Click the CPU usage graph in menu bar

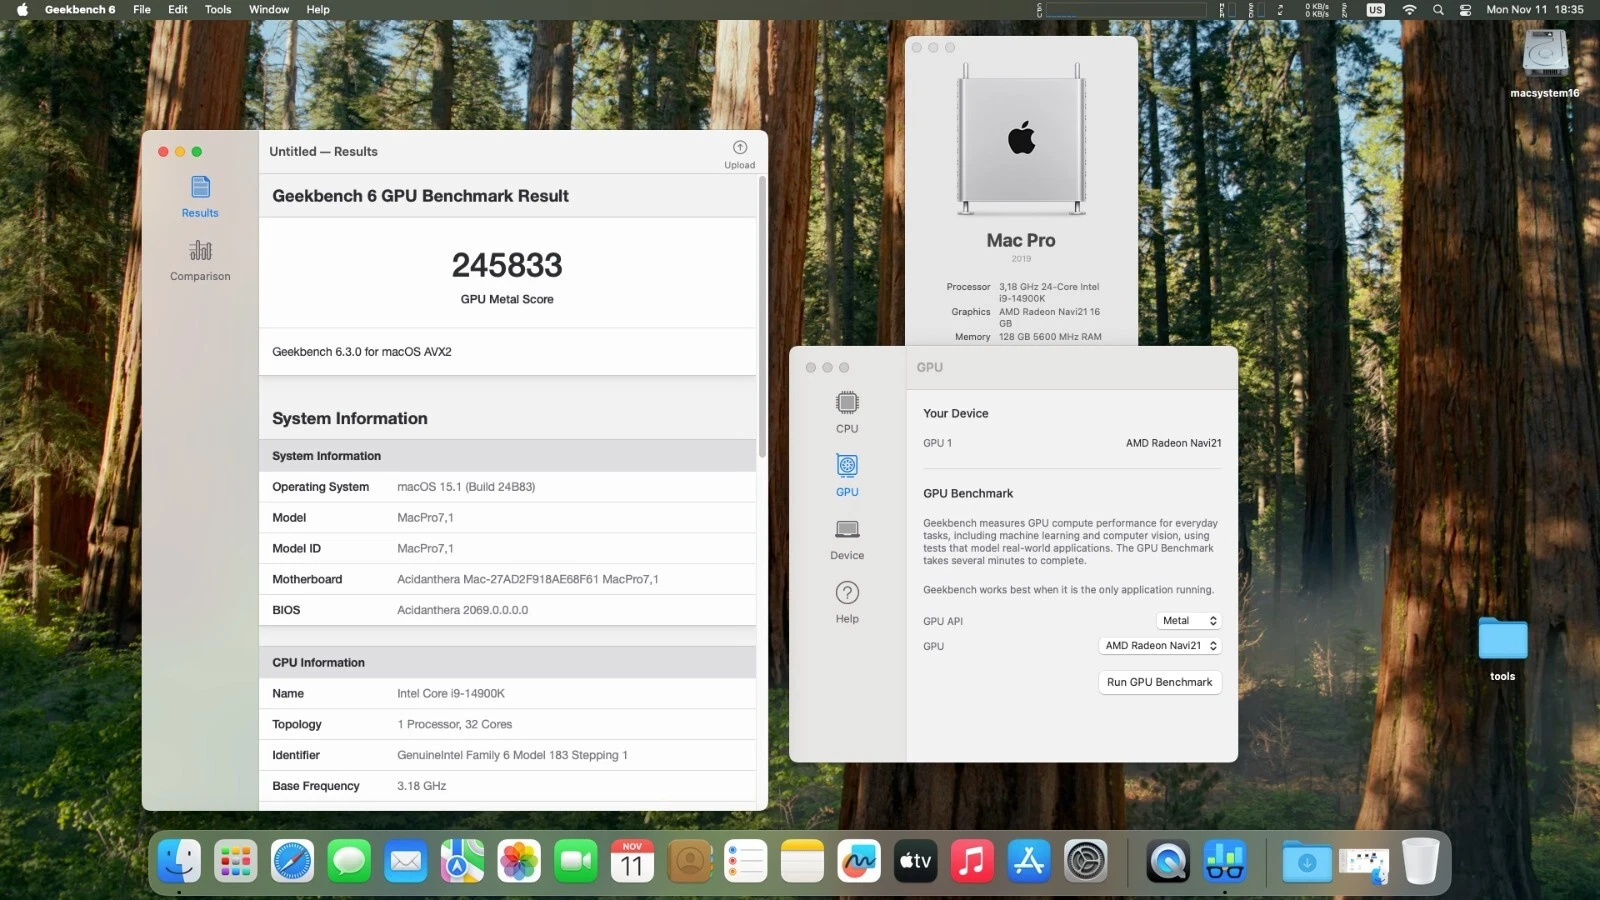tap(1124, 10)
